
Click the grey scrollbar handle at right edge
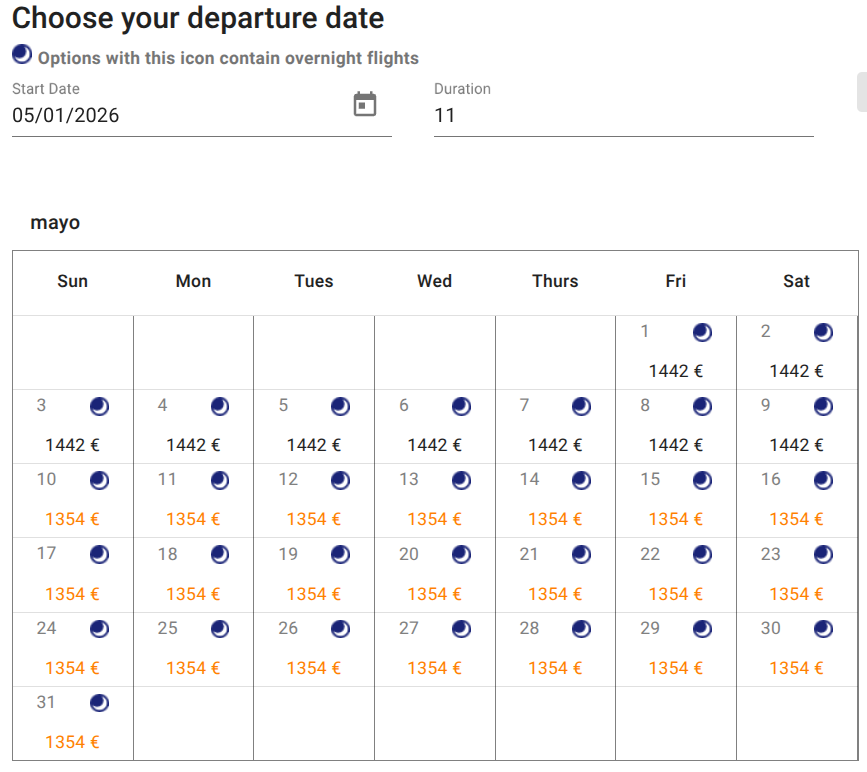(862, 92)
